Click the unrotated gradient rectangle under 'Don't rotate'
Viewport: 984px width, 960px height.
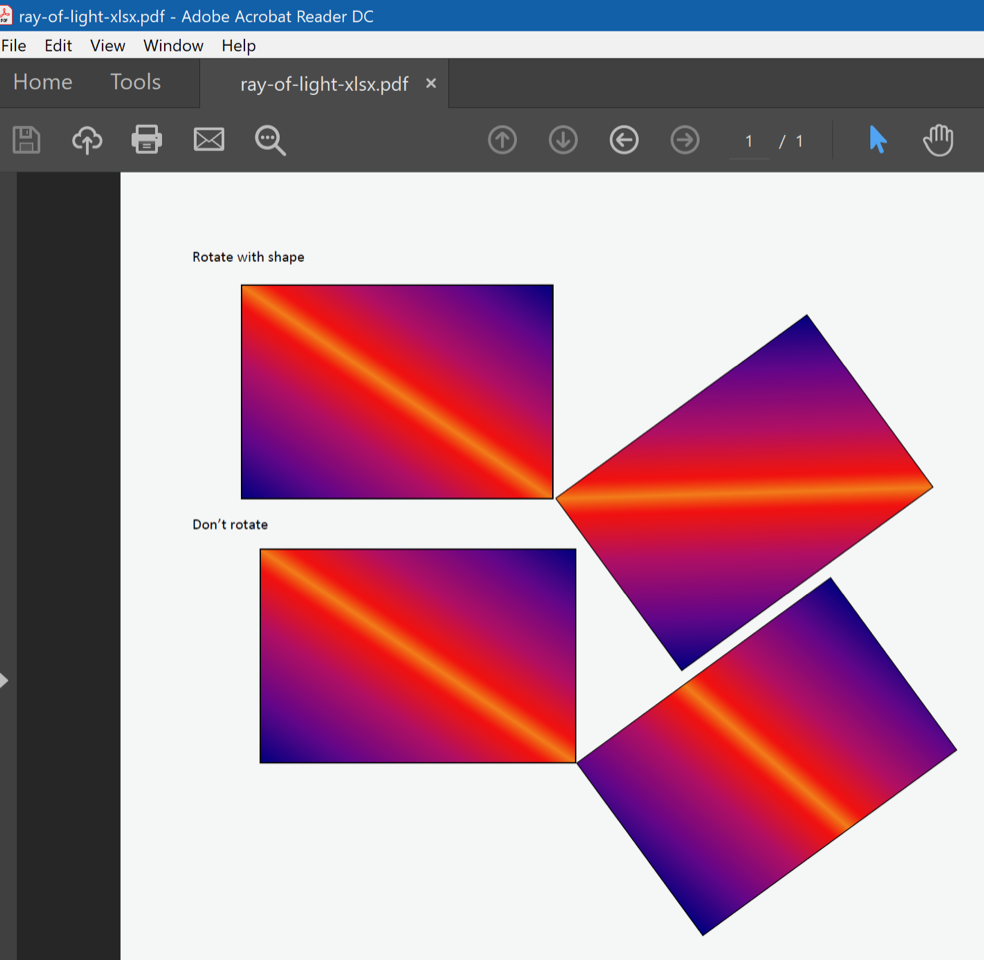pos(418,656)
